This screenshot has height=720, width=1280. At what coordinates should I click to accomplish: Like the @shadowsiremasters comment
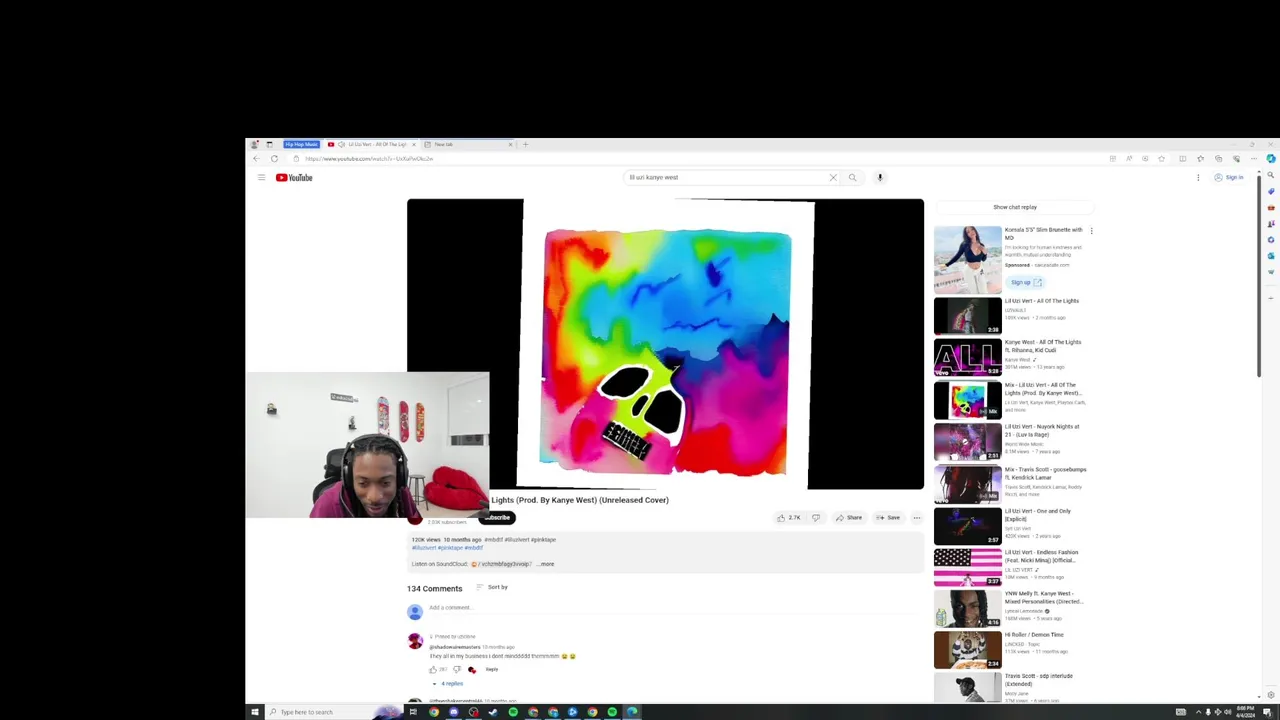(433, 670)
